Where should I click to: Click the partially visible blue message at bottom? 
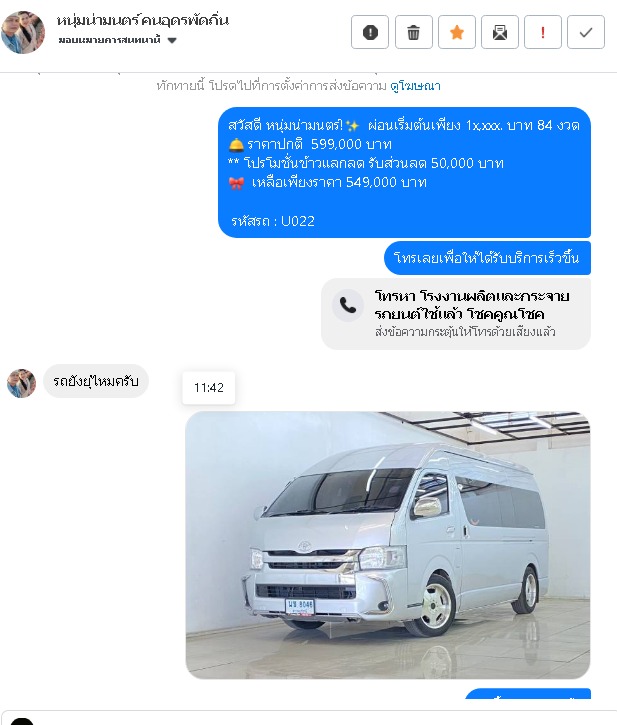tap(528, 694)
